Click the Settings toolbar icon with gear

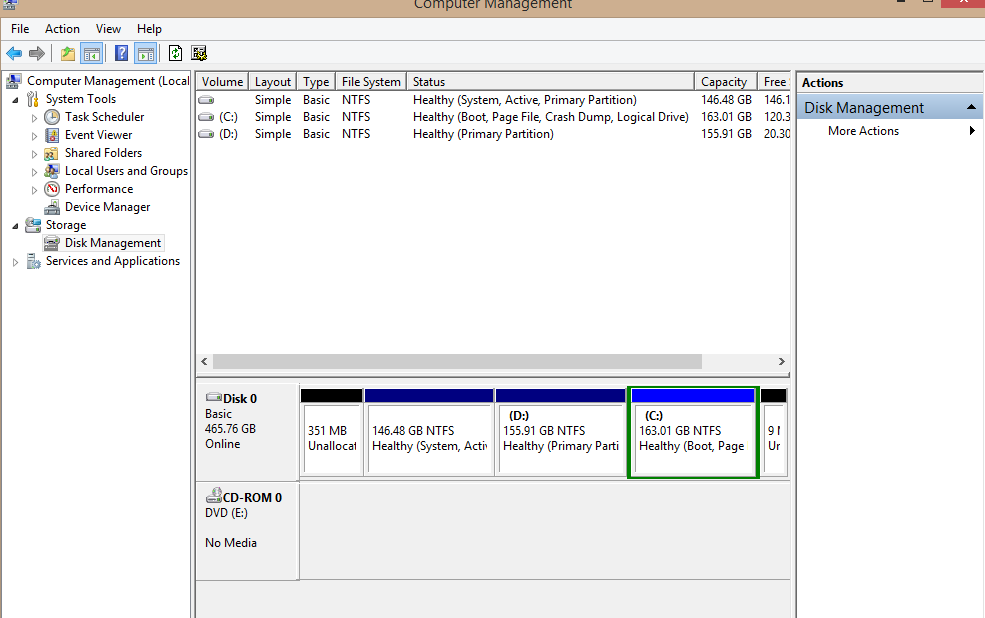199,54
